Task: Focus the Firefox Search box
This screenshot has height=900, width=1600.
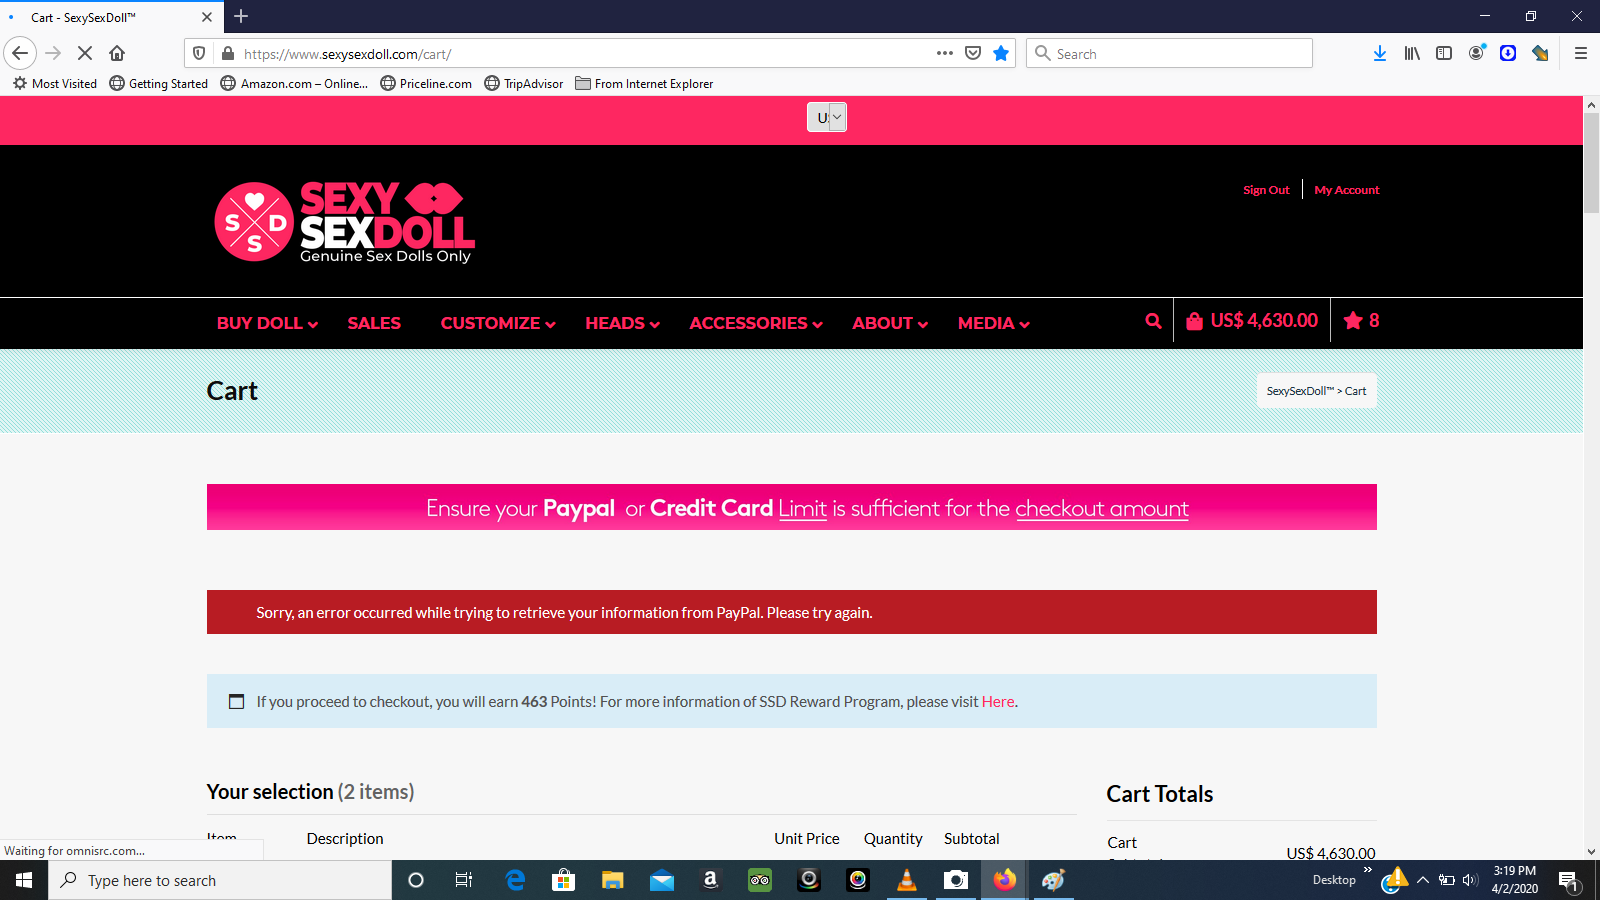Action: click(1169, 53)
